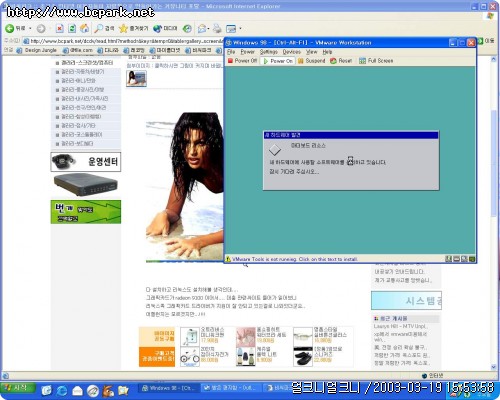The height and width of the screenshot is (400, 500).
Task: Click the third device icon in VMware status bar
Action: (x=464, y=259)
